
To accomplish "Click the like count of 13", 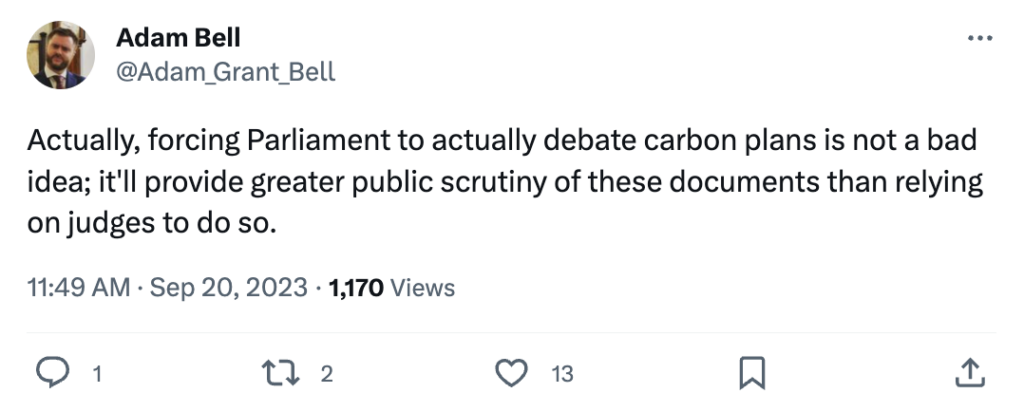I will (562, 374).
